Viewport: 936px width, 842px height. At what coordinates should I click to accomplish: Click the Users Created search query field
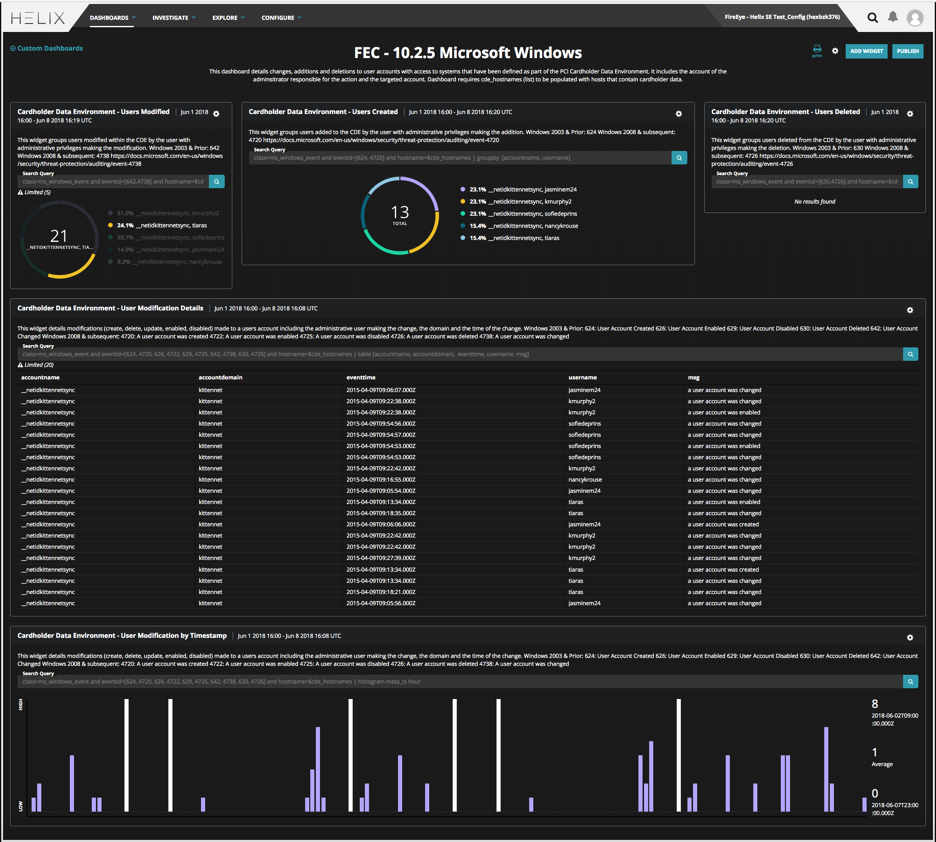[x=460, y=158]
